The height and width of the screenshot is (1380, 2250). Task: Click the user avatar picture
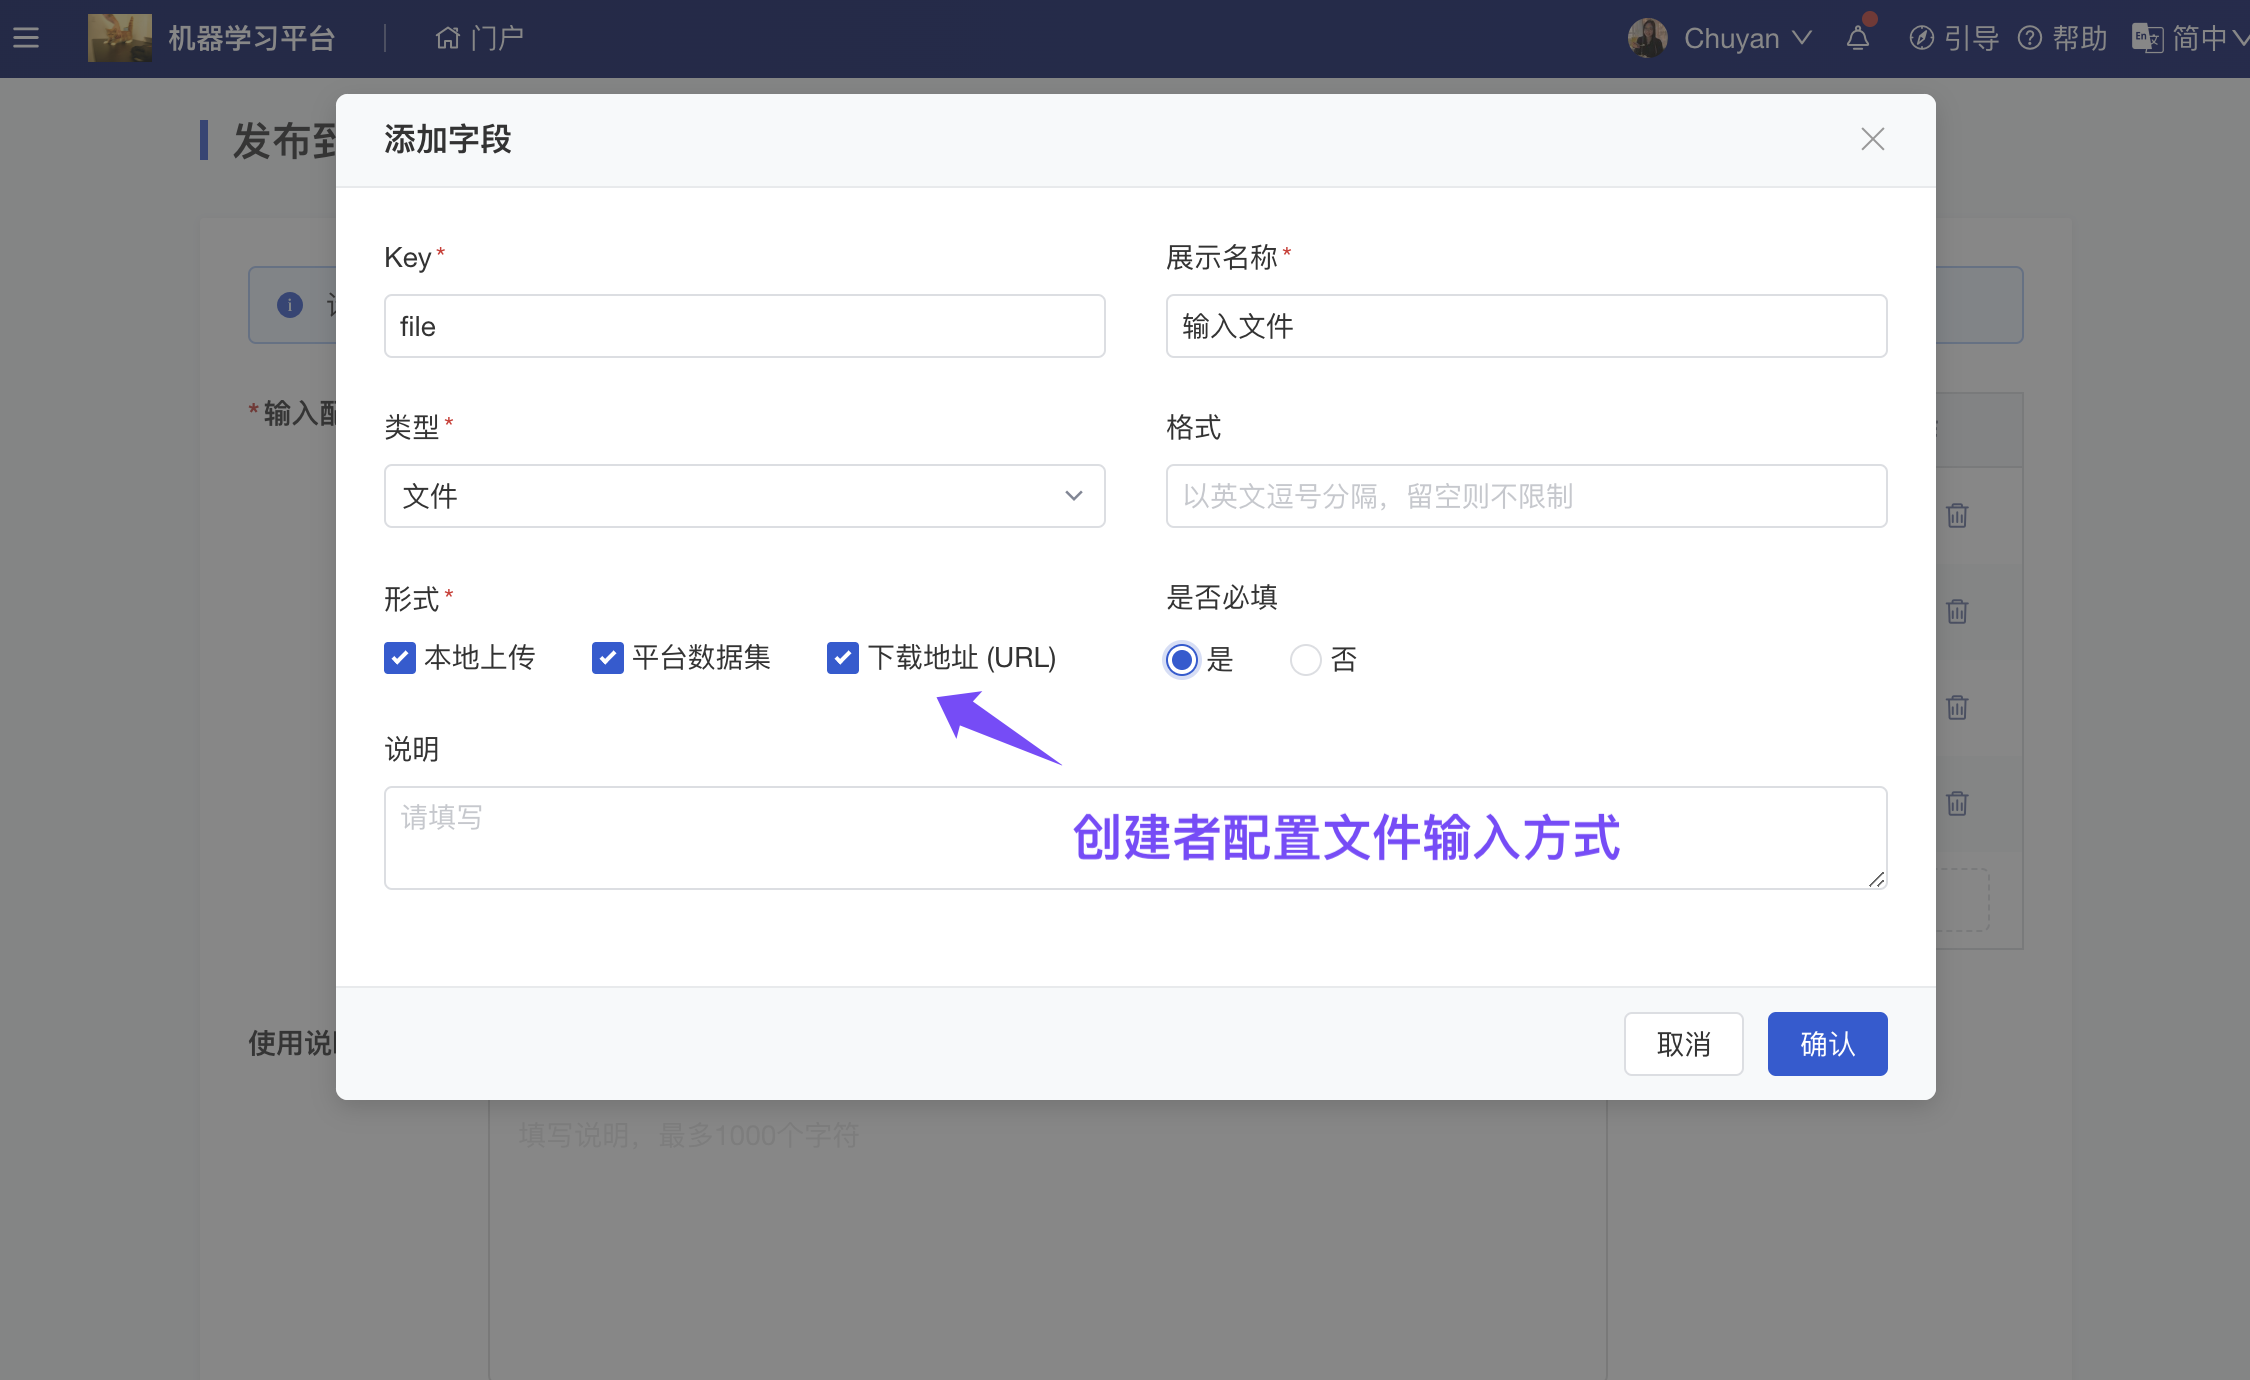coord(1647,37)
